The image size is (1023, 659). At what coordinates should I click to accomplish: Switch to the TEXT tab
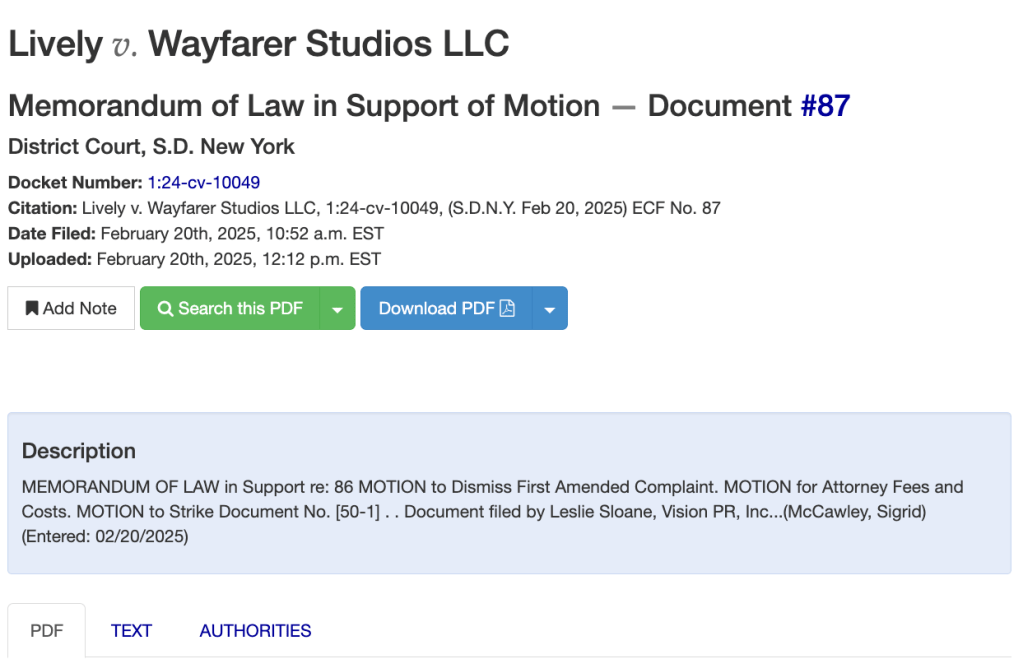[131, 631]
